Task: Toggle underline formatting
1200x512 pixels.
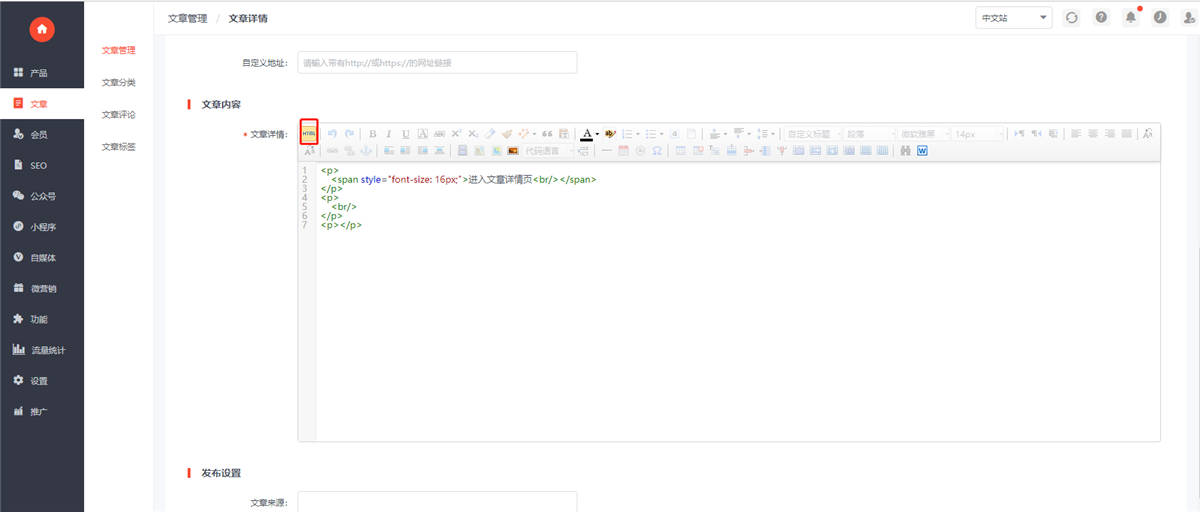Action: click(405, 133)
